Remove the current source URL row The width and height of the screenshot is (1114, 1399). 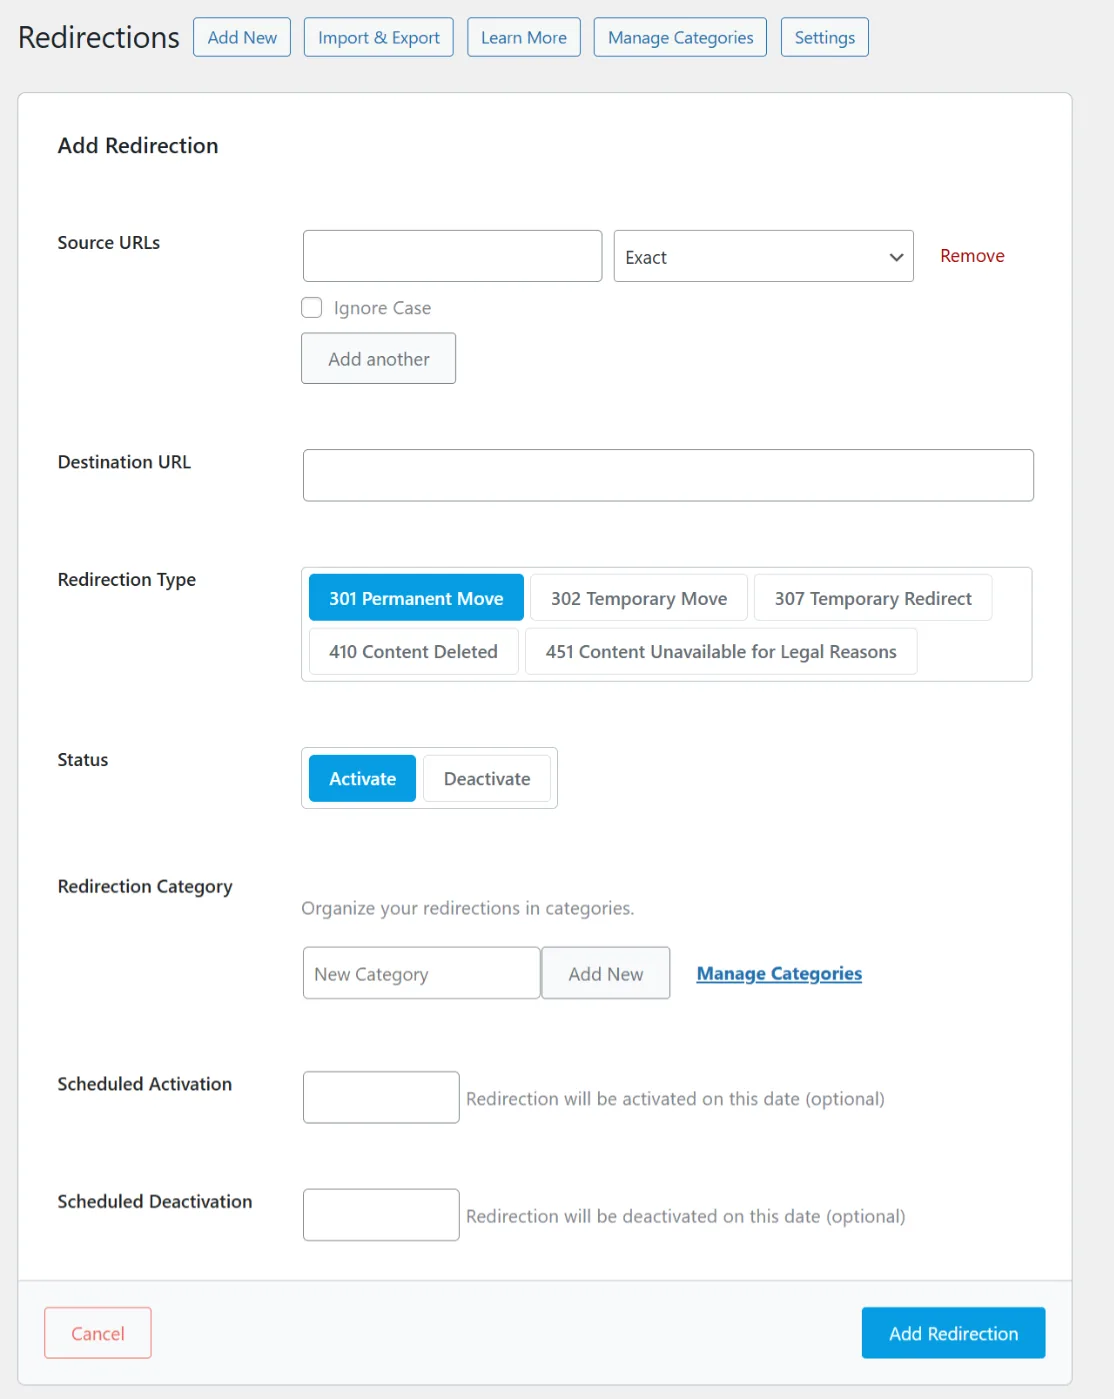(x=971, y=256)
